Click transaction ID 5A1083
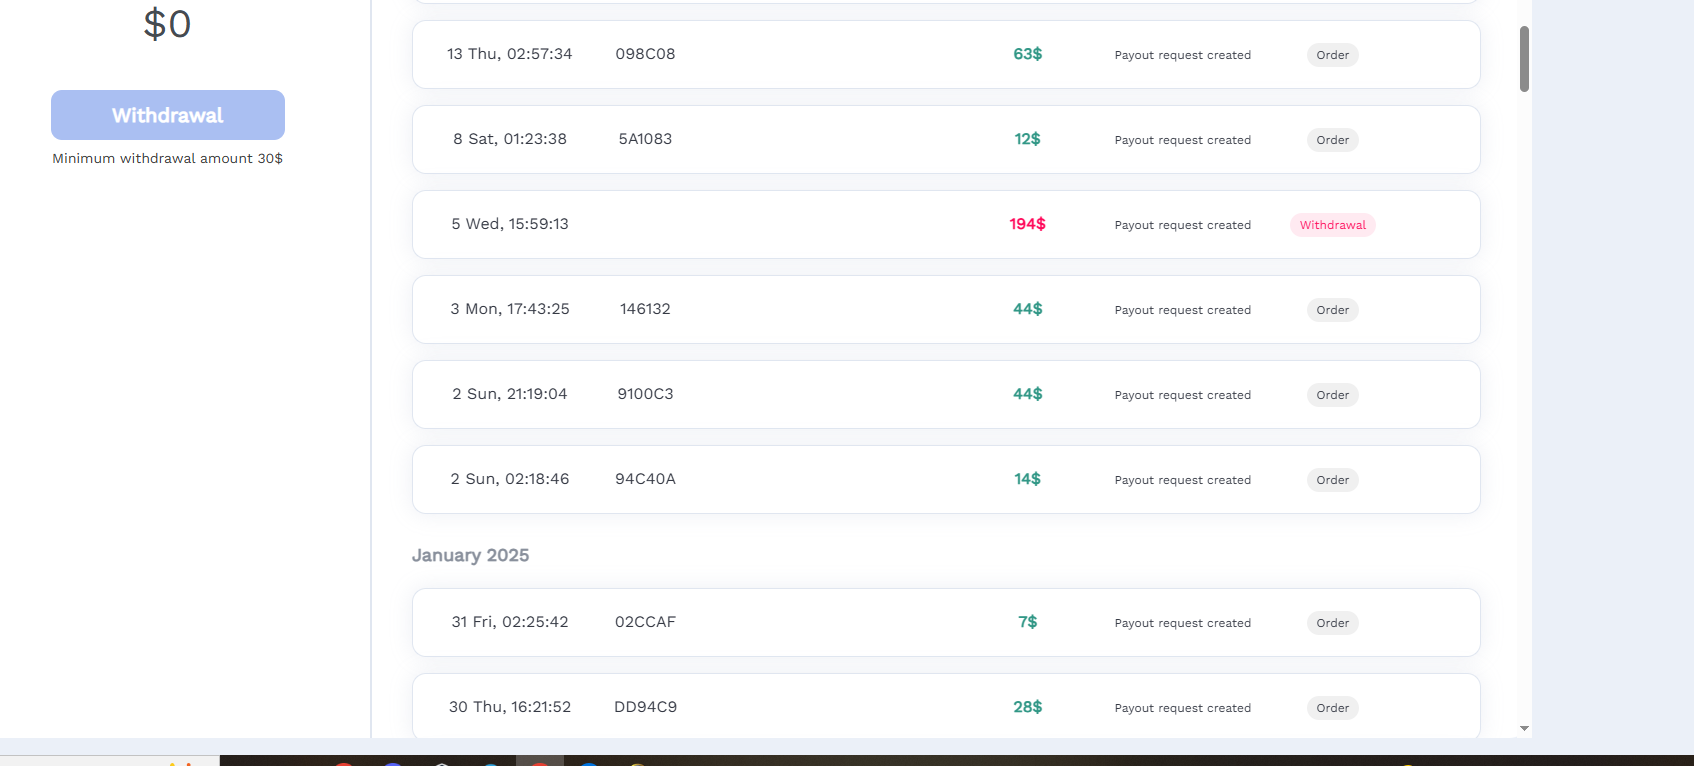This screenshot has height=766, width=1694. tap(645, 139)
